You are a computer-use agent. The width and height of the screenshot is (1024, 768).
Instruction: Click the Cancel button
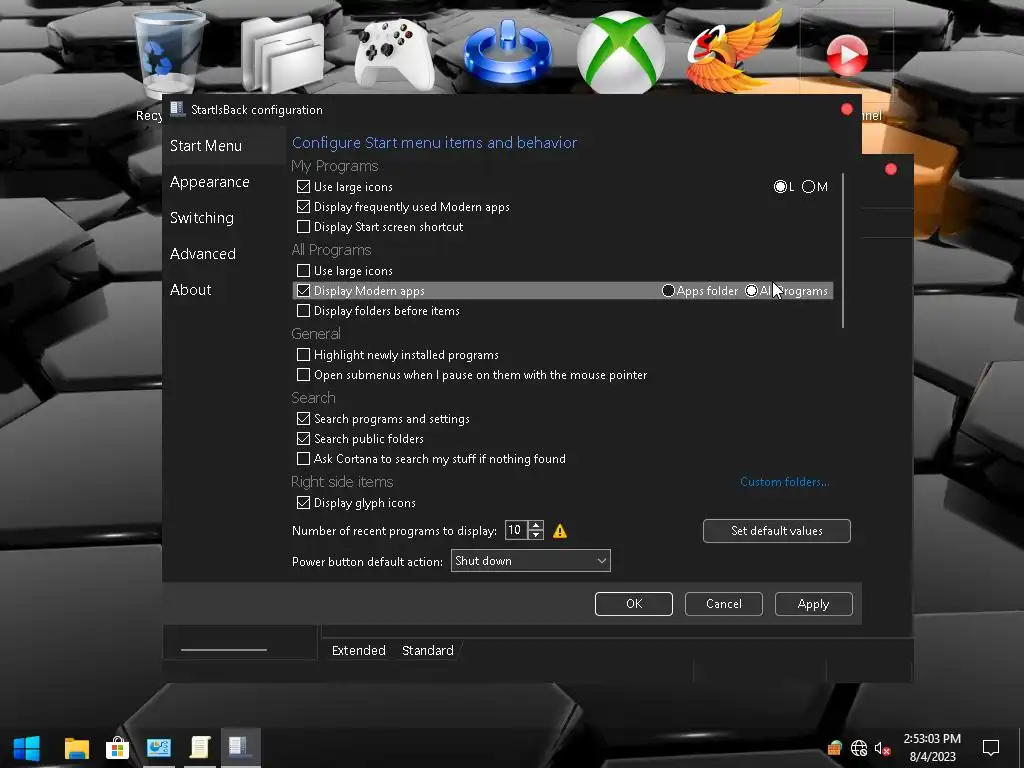724,604
